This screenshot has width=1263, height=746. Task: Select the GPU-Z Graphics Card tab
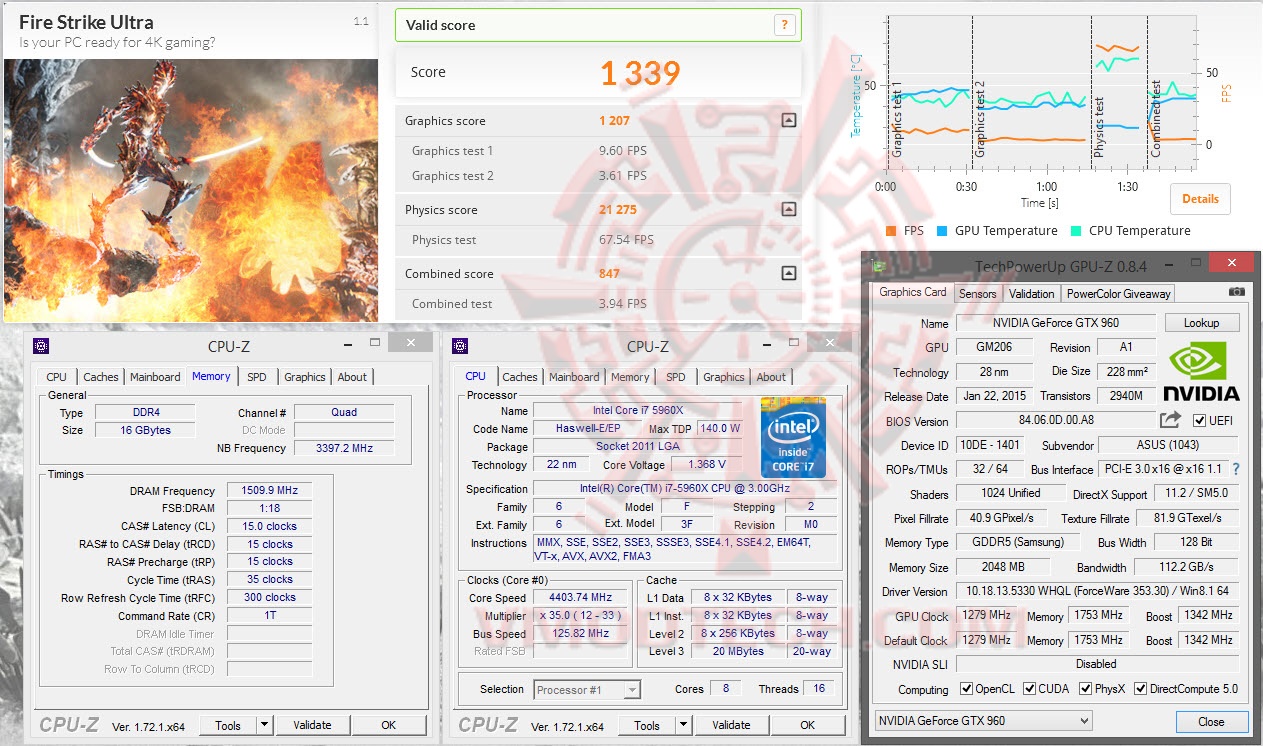[x=913, y=292]
